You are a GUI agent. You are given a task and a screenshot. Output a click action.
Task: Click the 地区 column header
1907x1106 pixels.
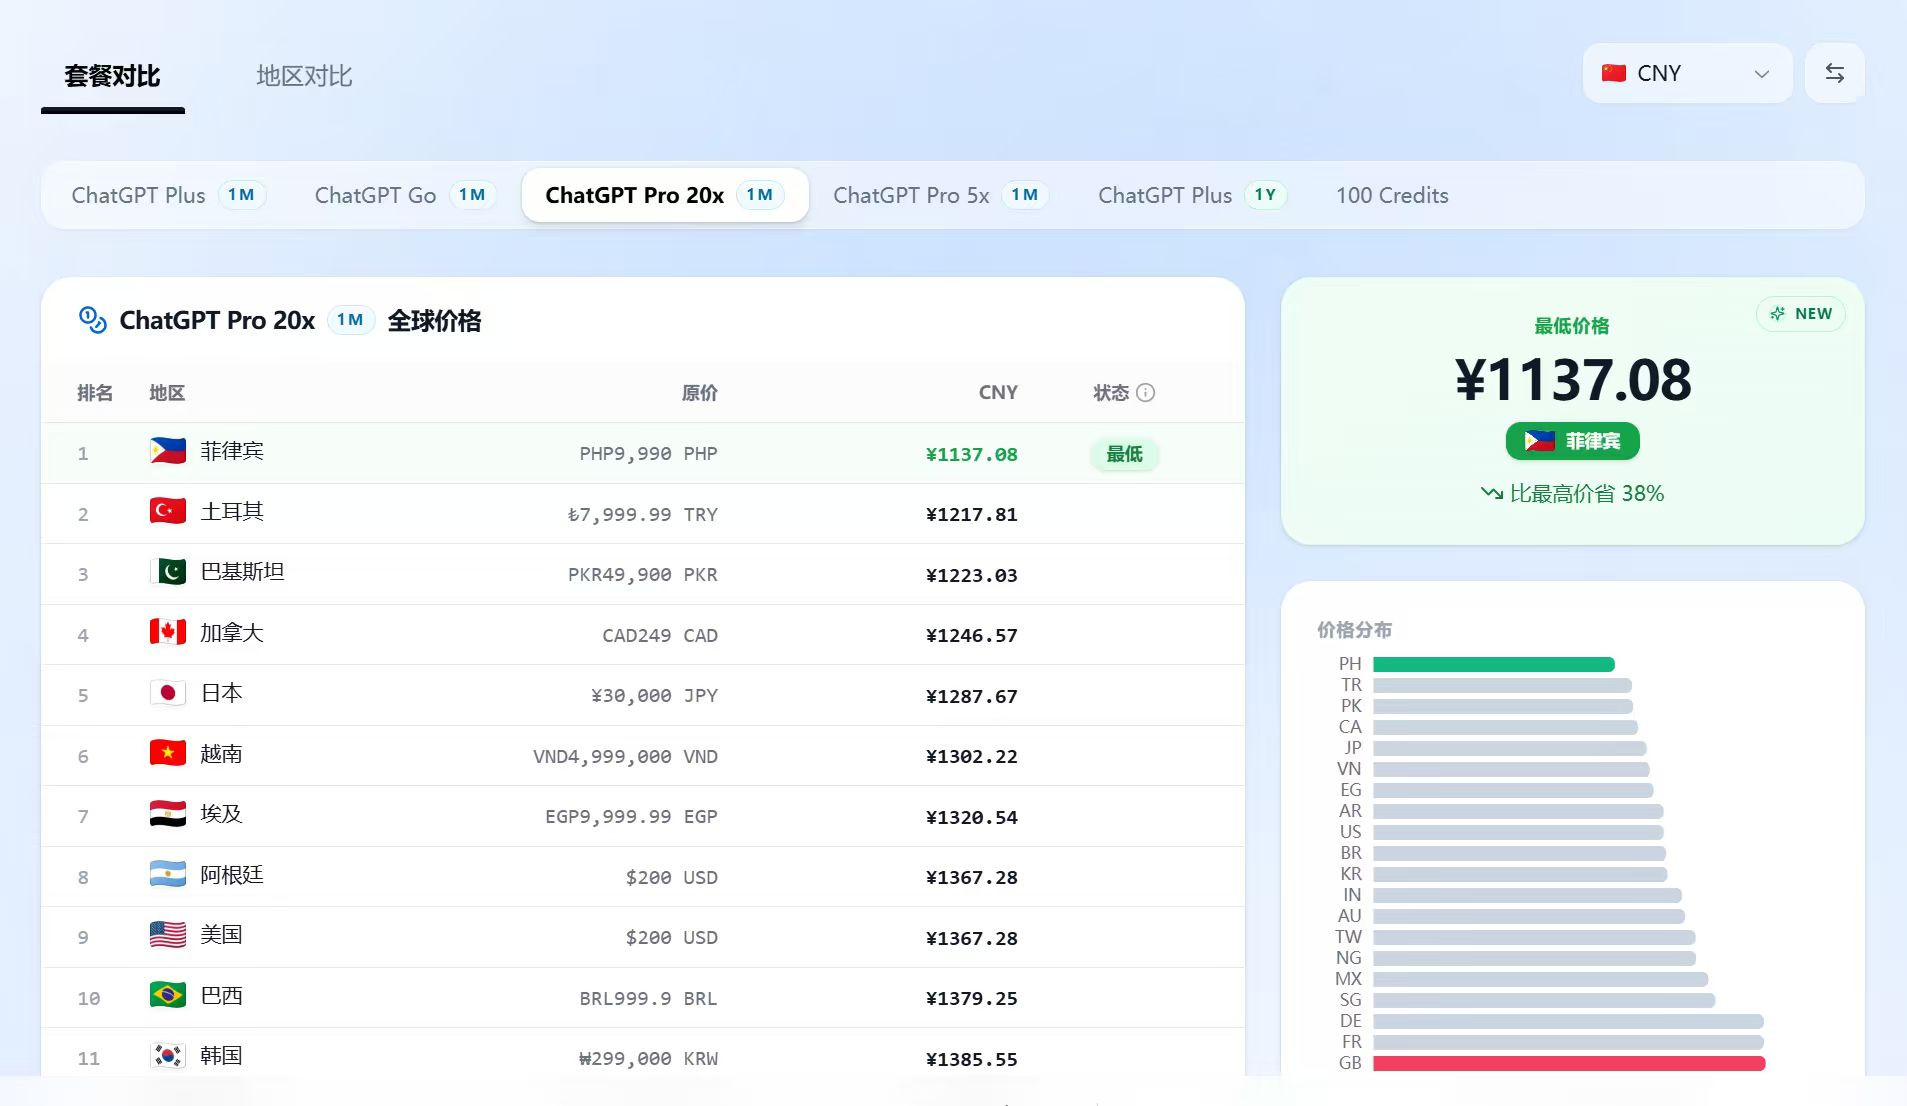(x=167, y=393)
